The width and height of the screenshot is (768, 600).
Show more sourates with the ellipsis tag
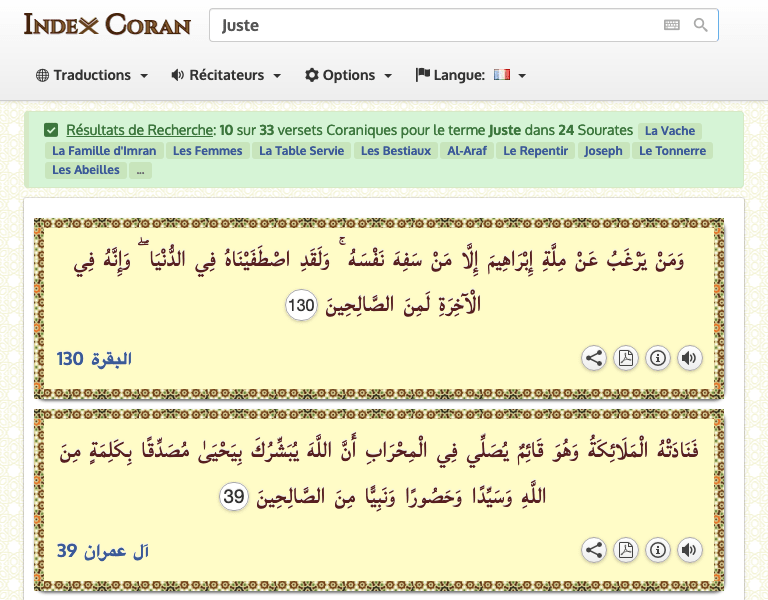(x=142, y=170)
